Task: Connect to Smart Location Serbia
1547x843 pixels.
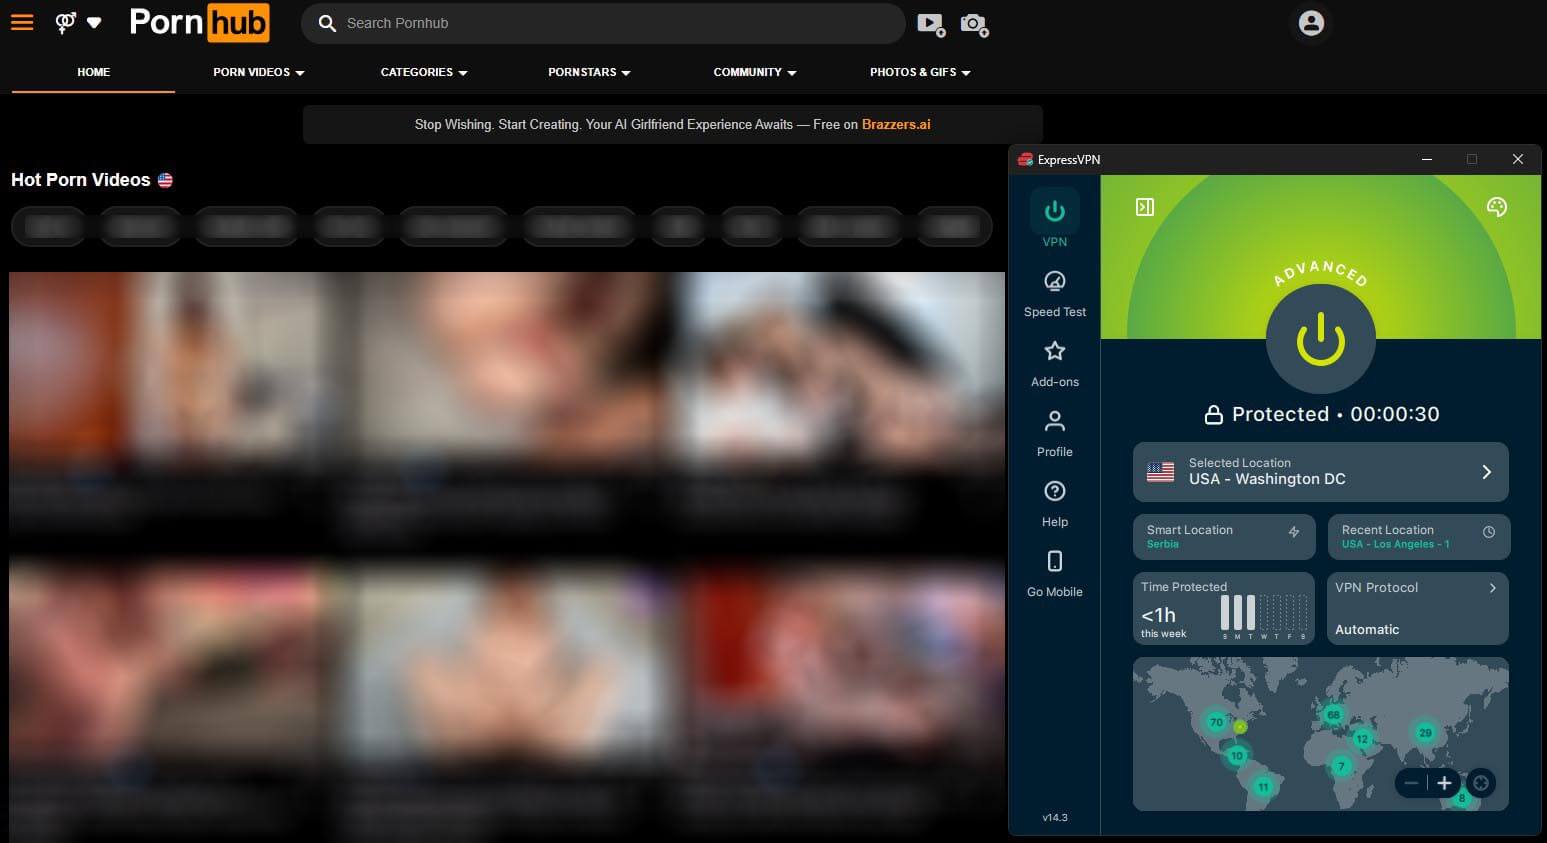Action: (1224, 537)
